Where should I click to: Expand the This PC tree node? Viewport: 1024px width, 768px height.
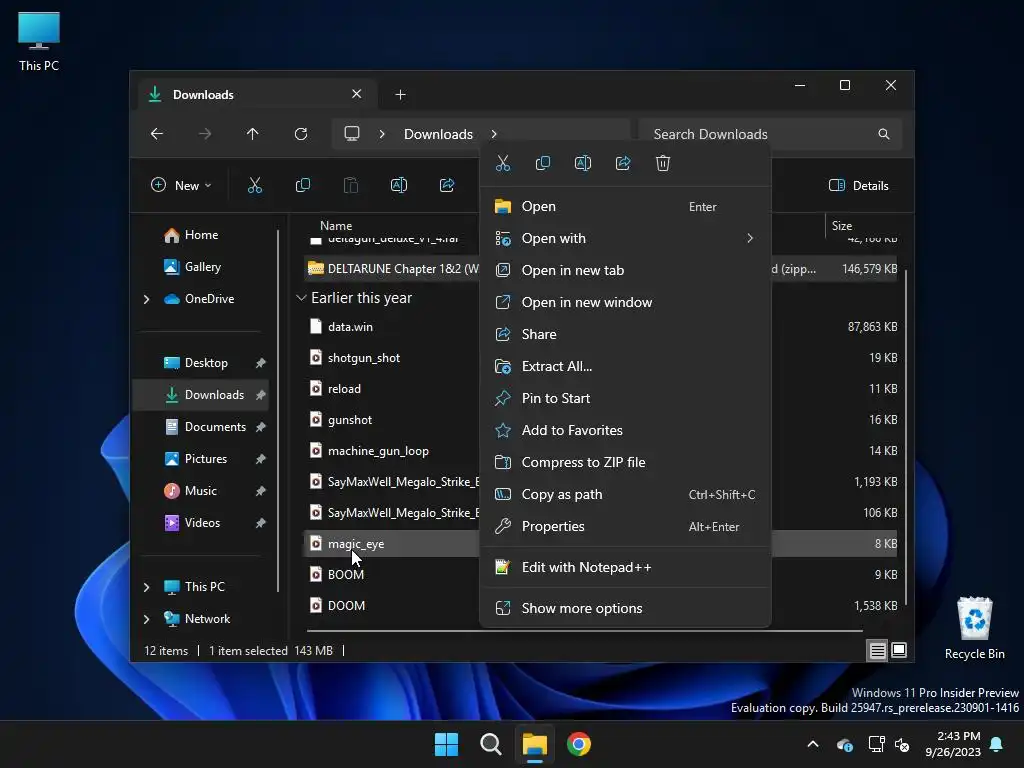146,587
